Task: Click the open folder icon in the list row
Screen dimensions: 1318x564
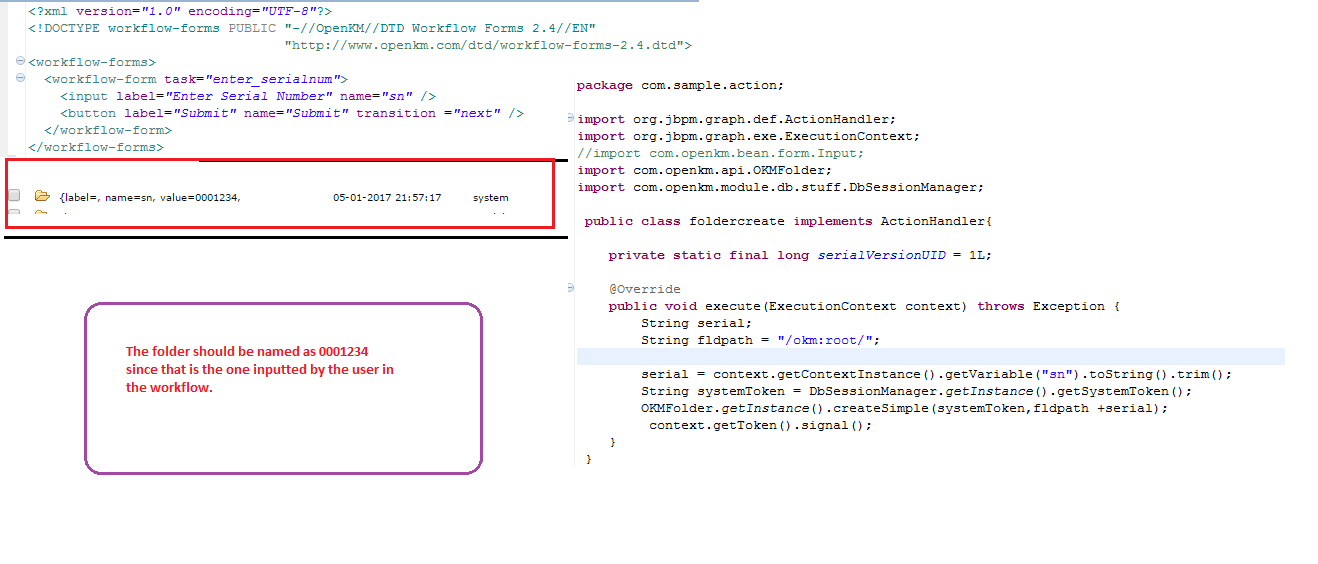Action: pos(42,197)
